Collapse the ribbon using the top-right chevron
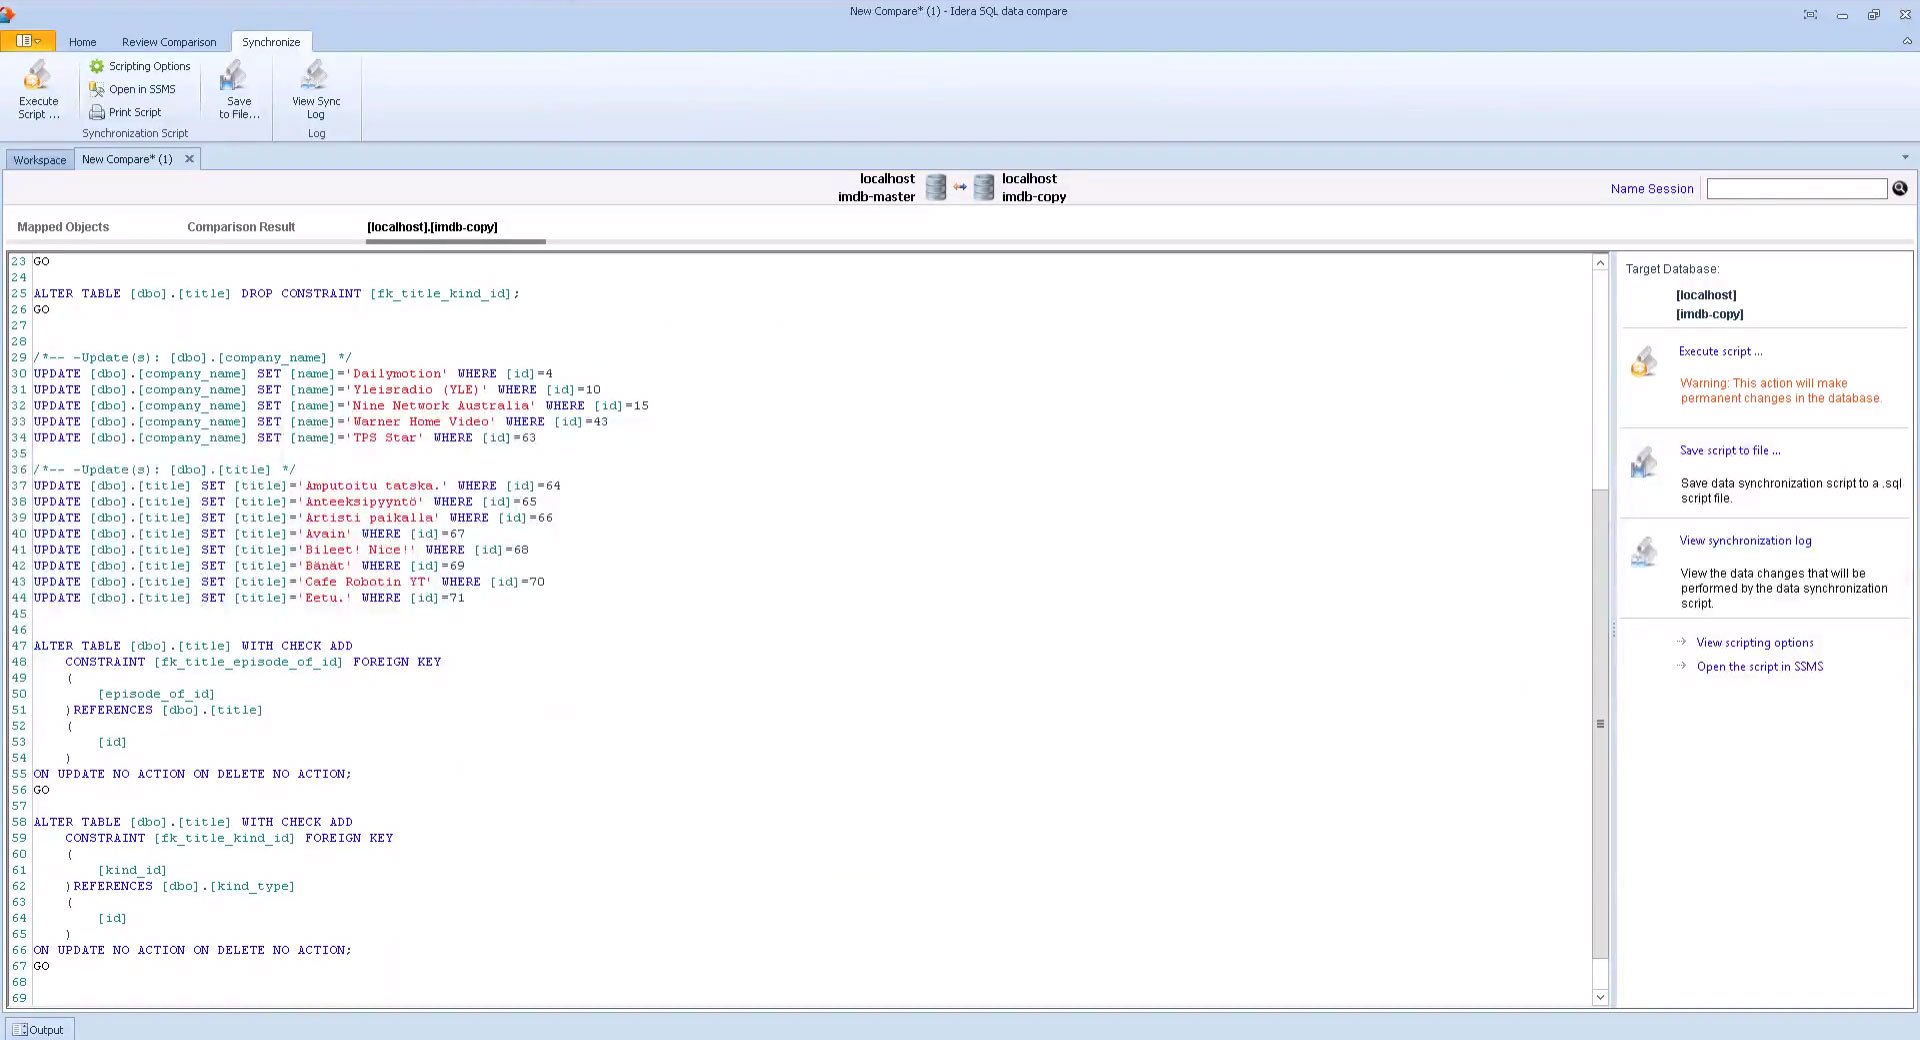This screenshot has width=1920, height=1040. coord(1906,42)
